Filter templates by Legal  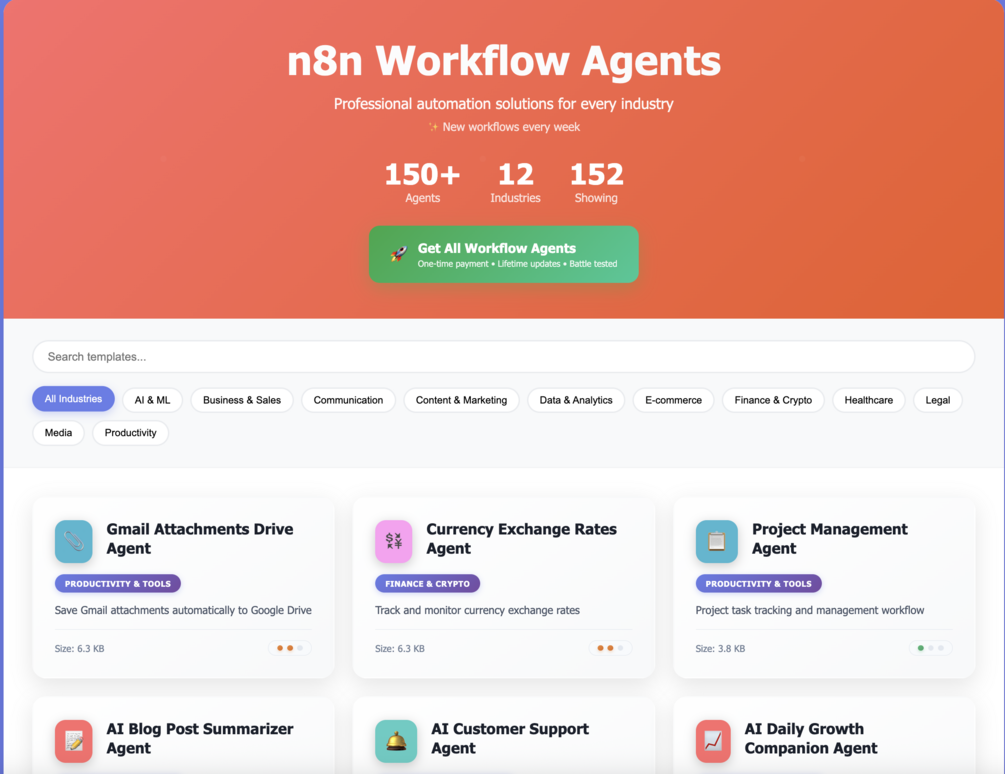938,400
